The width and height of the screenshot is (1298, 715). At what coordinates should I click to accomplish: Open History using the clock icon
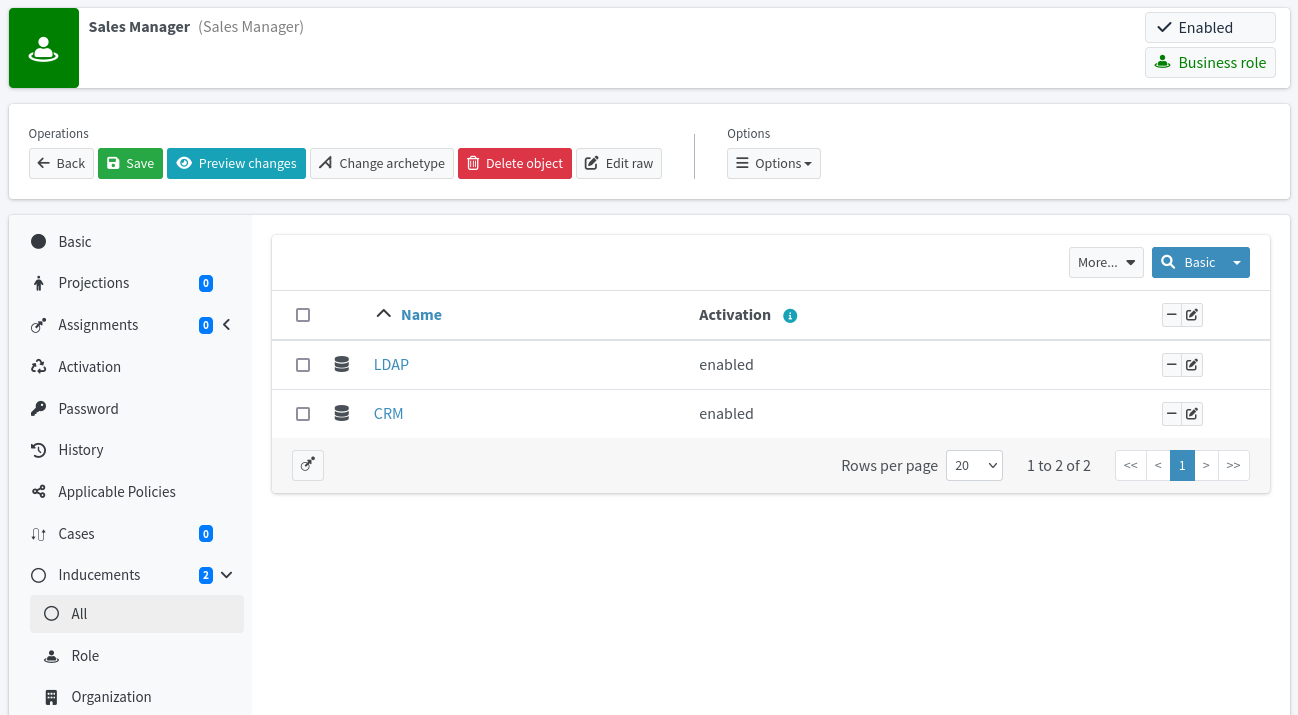[x=39, y=449]
